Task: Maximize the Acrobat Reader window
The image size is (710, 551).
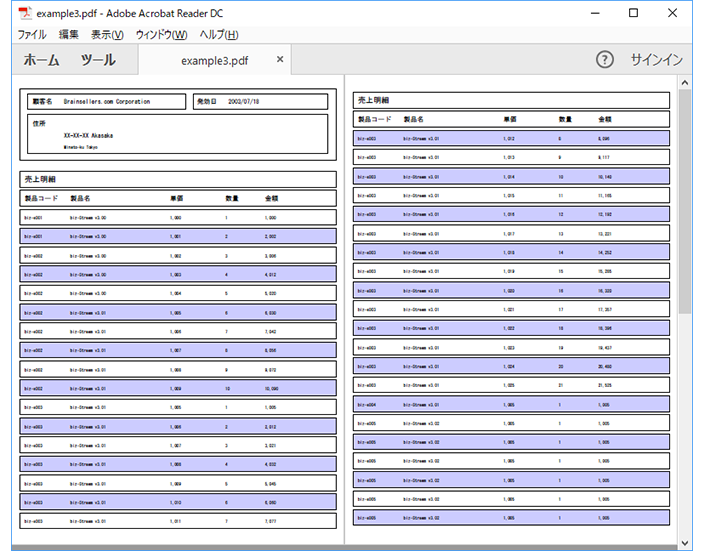Action: click(633, 13)
